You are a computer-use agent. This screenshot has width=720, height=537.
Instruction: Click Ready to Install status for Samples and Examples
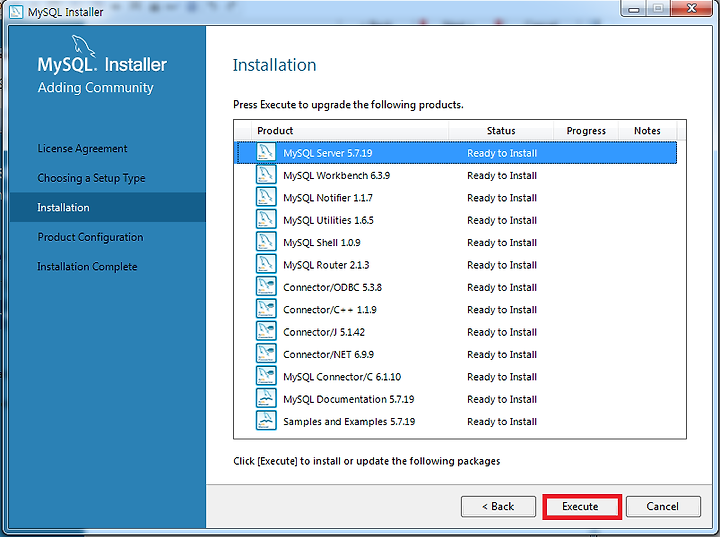pyautogui.click(x=502, y=422)
